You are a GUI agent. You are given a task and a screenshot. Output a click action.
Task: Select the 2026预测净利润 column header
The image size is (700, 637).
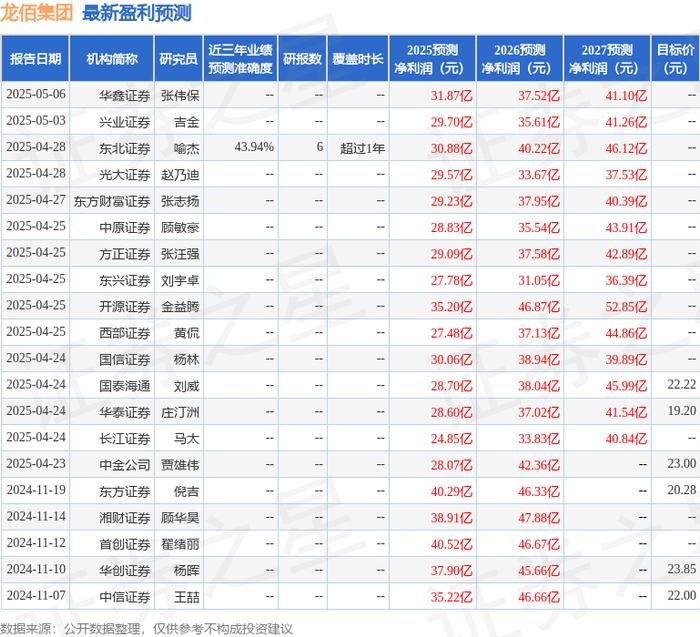click(x=520, y=58)
